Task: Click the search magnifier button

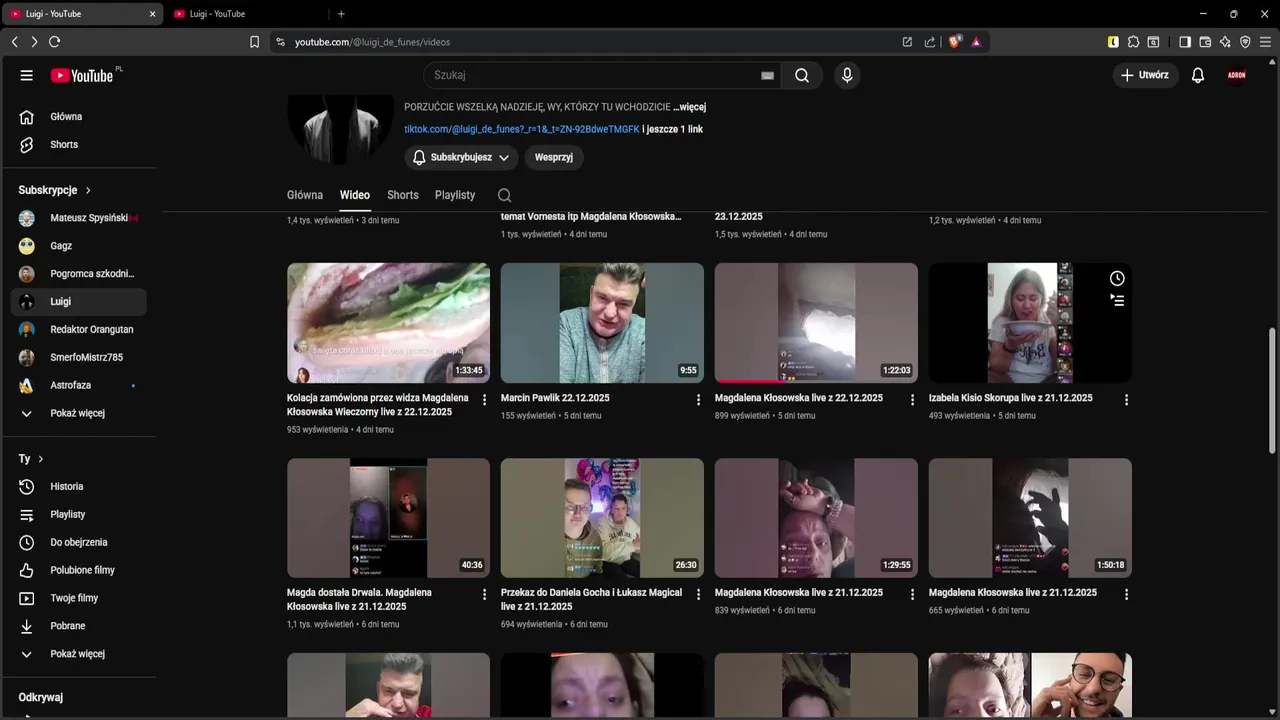Action: coord(802,75)
